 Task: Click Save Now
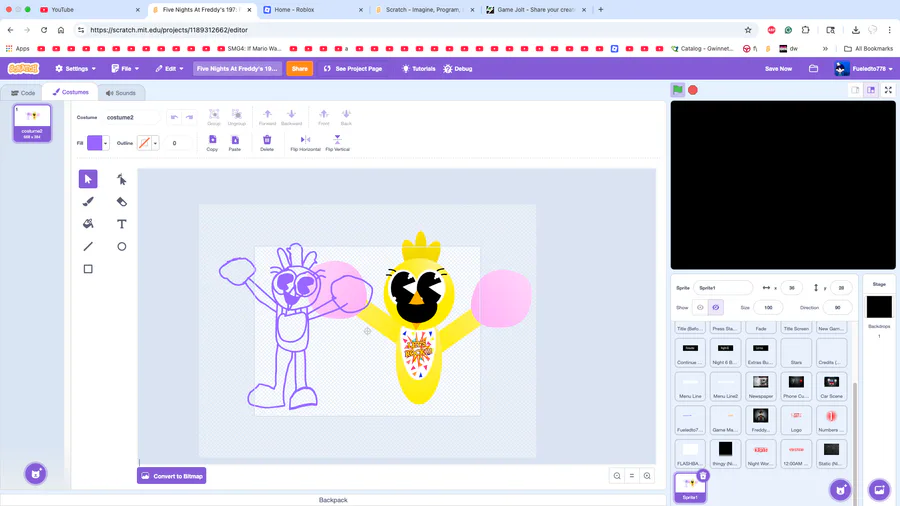coord(778,69)
